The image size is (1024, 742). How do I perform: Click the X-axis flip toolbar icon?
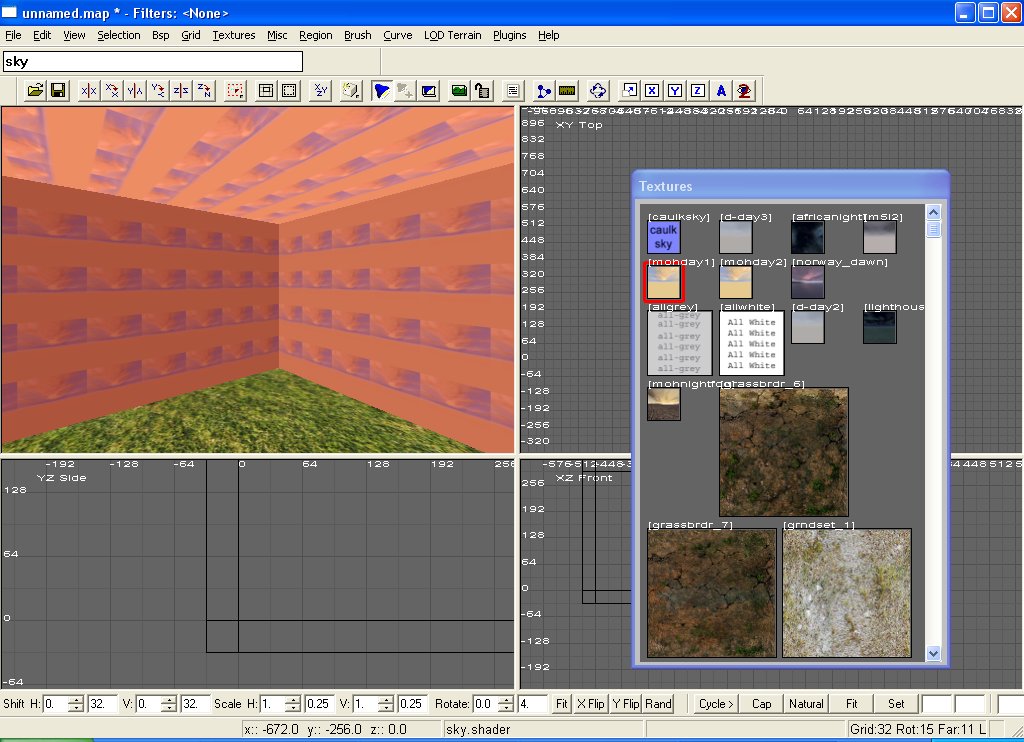pyautogui.click(x=89, y=91)
